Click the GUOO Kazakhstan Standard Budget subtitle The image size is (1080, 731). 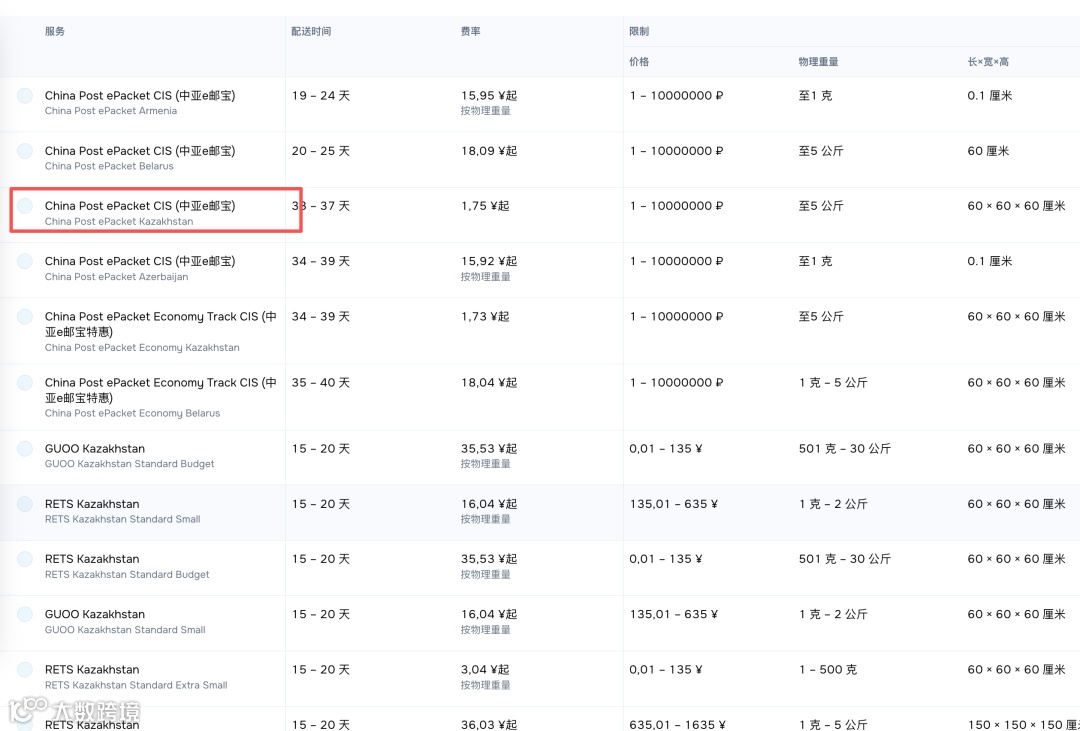(129, 464)
